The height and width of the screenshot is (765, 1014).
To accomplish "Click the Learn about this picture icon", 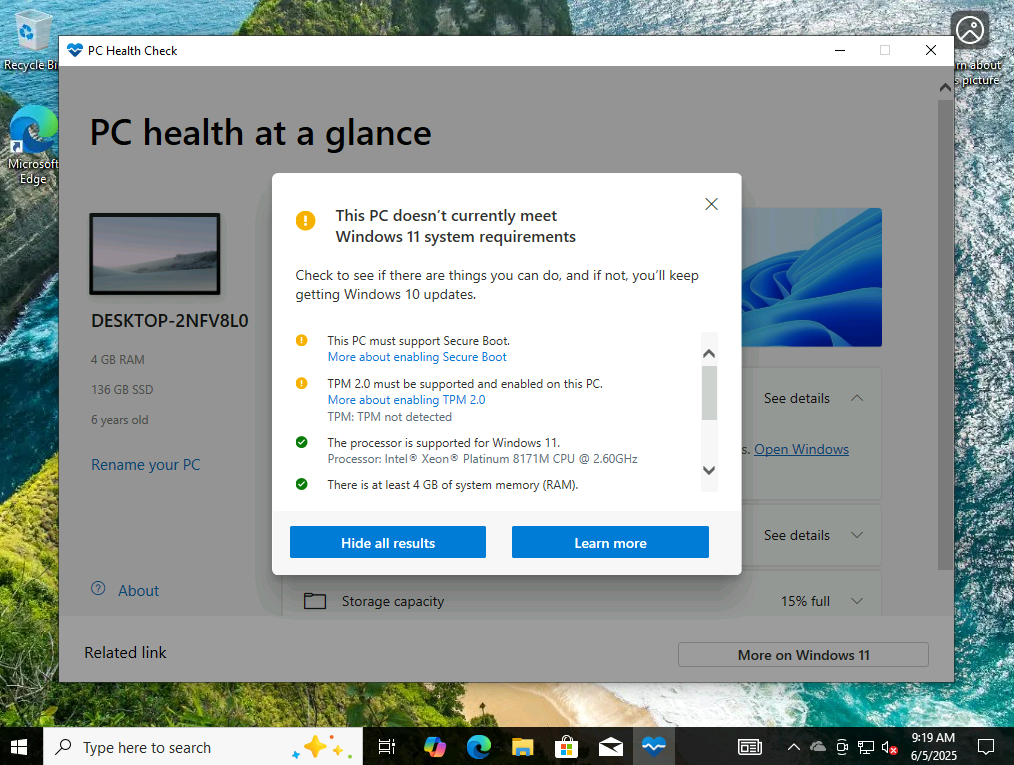I will point(970,30).
